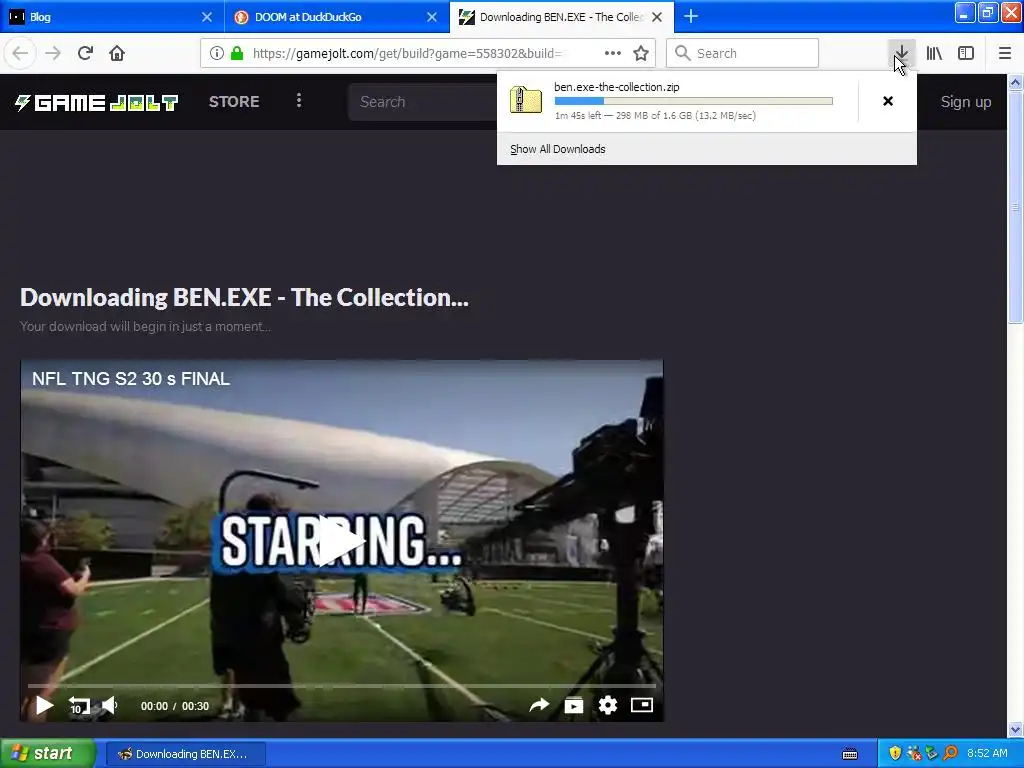The width and height of the screenshot is (1024, 768).
Task: Click the video player bottom play button
Action: (44, 705)
